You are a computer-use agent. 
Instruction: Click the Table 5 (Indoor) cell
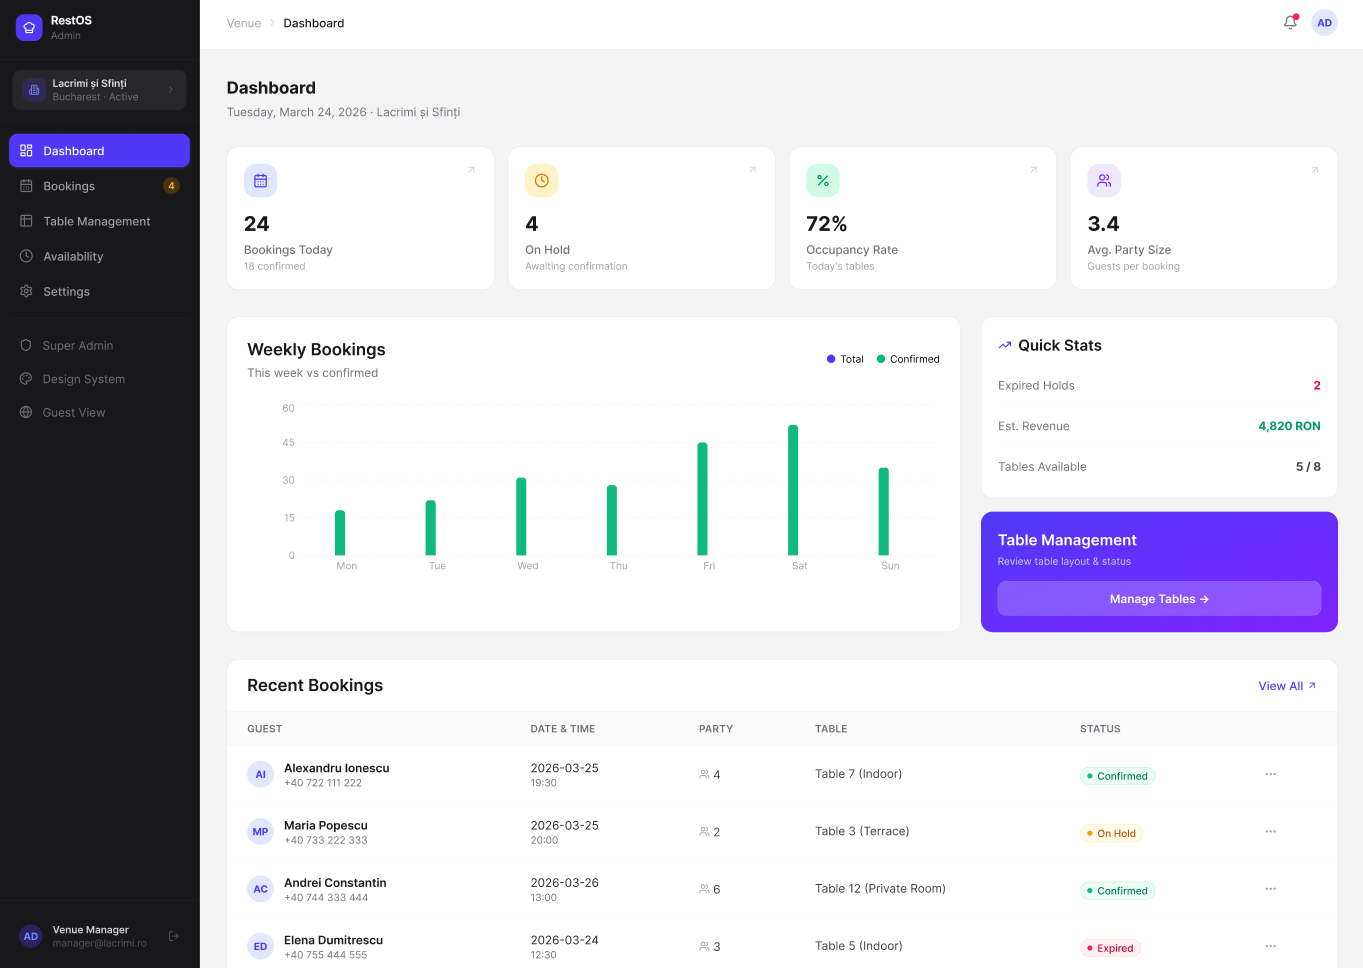858,946
